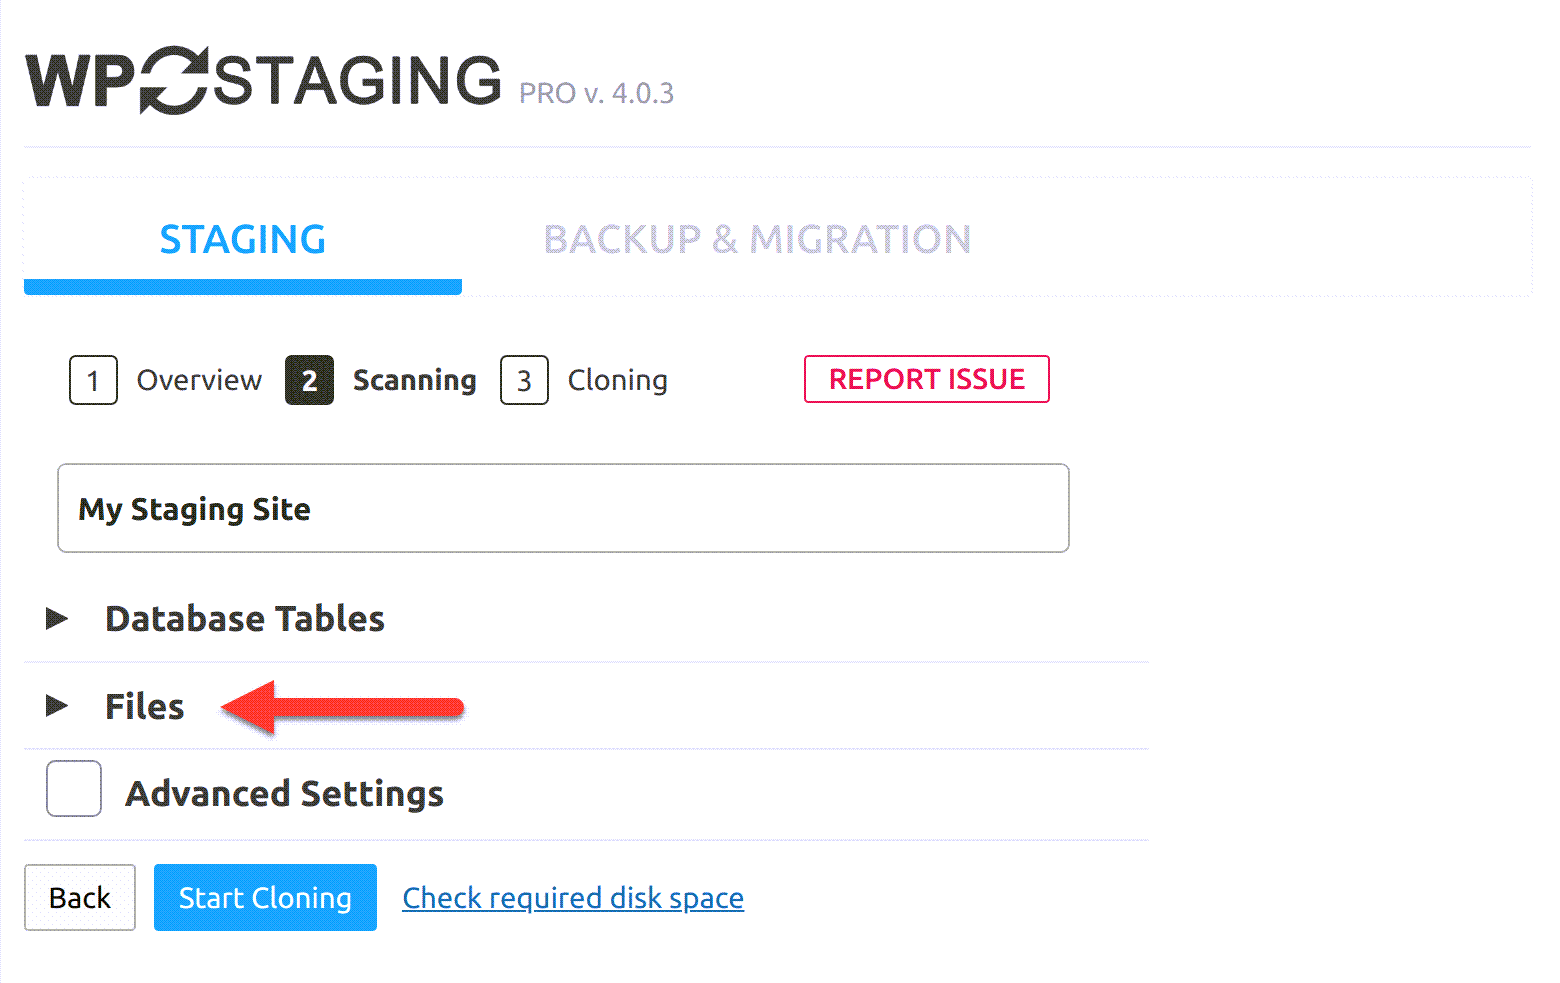Expand the Database Tables section
This screenshot has height=983, width=1560.
pos(244,618)
